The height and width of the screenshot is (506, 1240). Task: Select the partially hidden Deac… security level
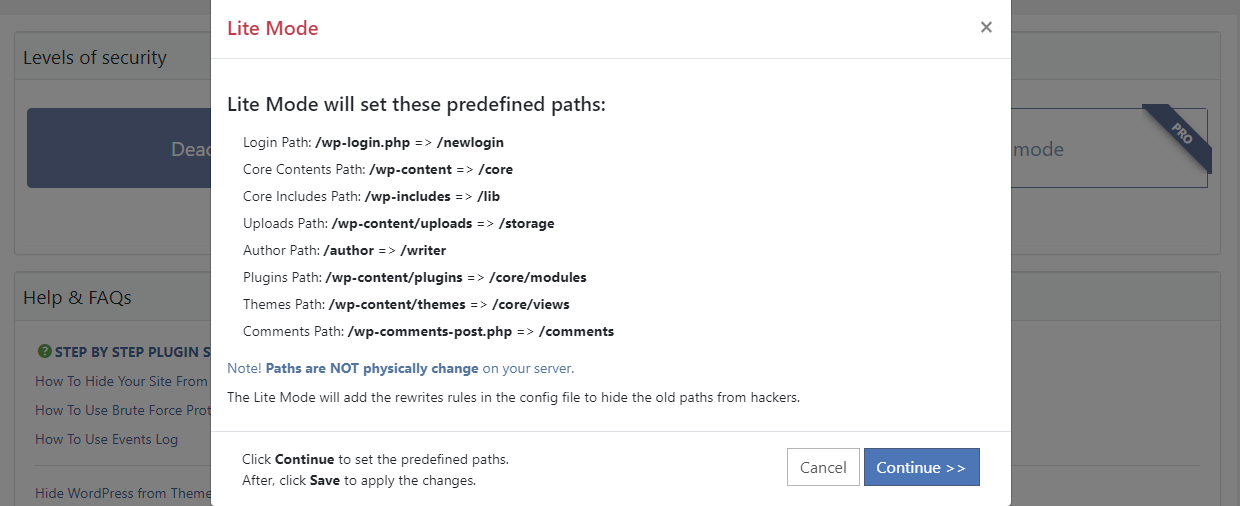(x=120, y=149)
